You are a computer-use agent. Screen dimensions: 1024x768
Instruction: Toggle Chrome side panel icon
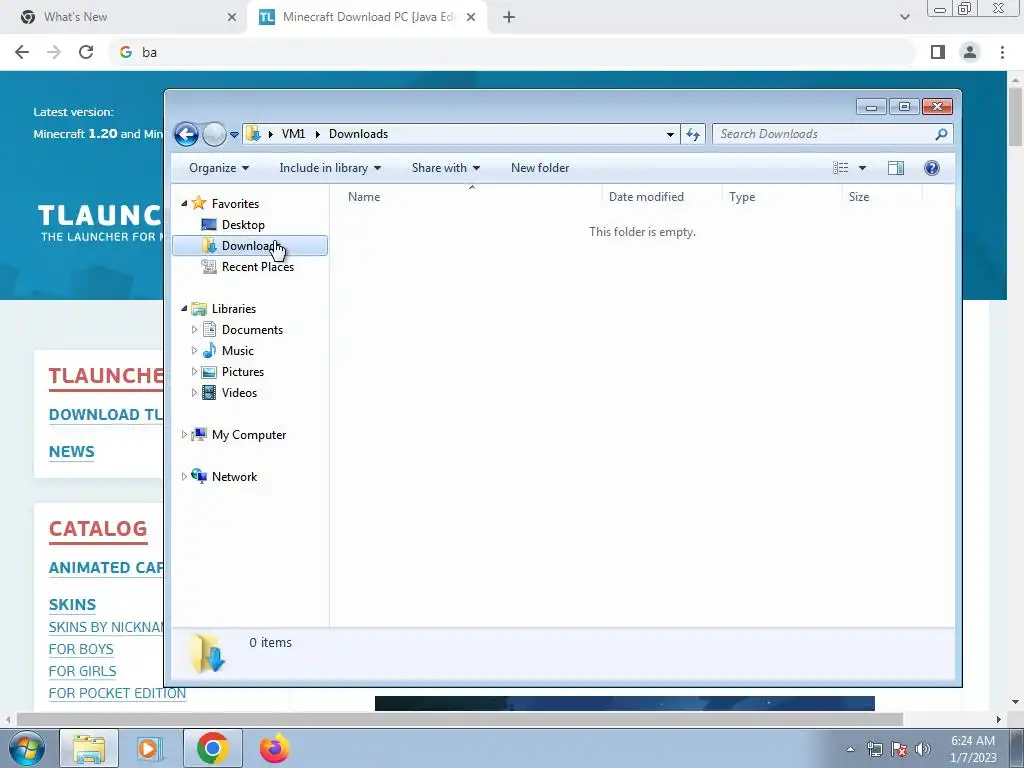click(938, 52)
